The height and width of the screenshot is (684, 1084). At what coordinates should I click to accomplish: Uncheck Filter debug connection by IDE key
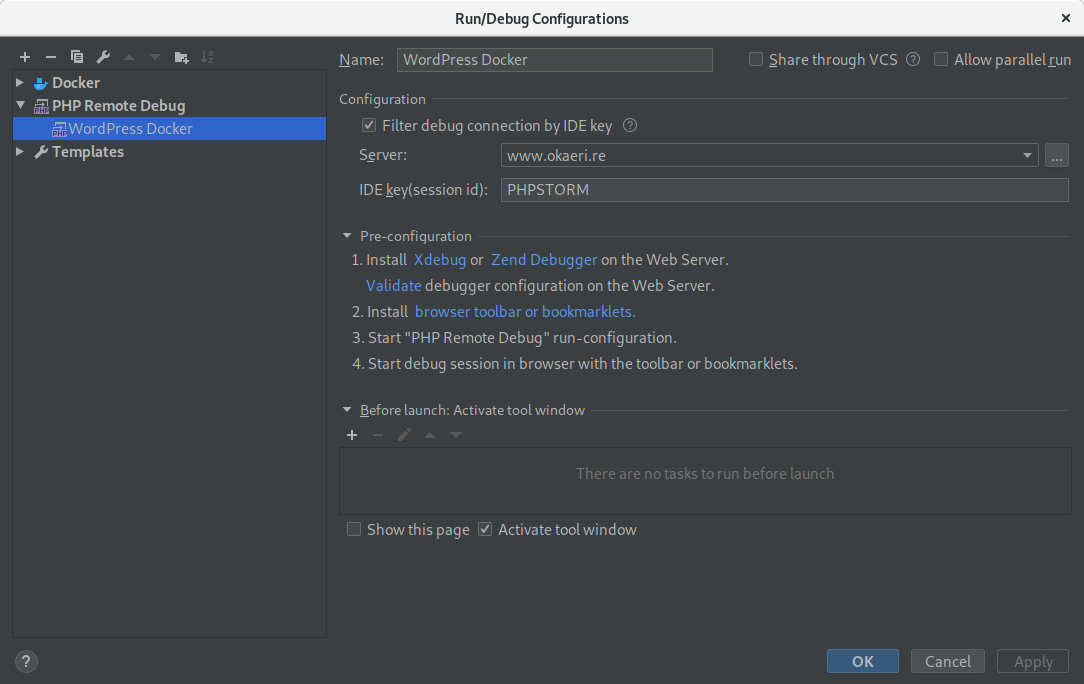coord(369,125)
